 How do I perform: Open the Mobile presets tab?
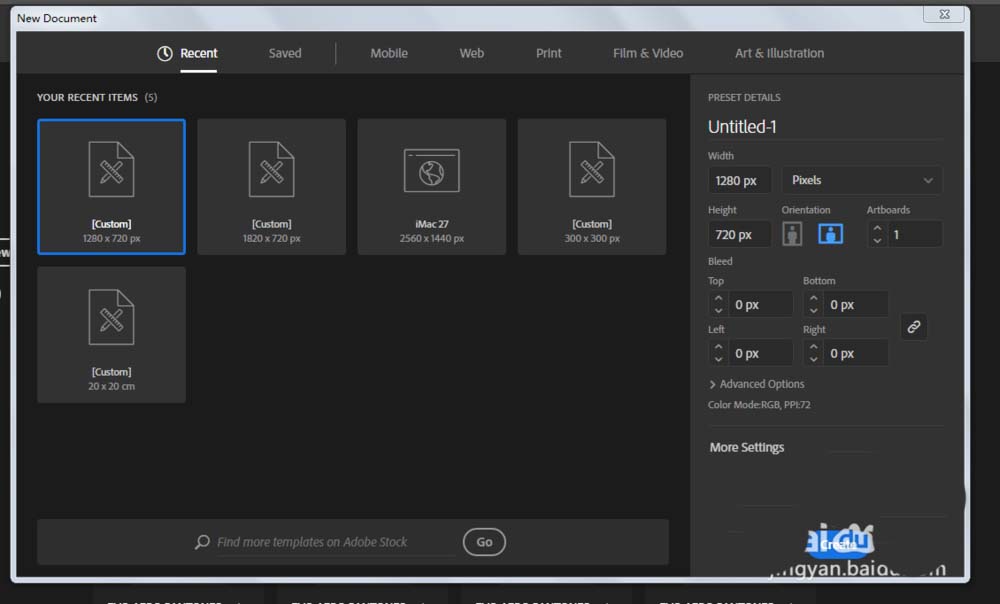coord(388,54)
